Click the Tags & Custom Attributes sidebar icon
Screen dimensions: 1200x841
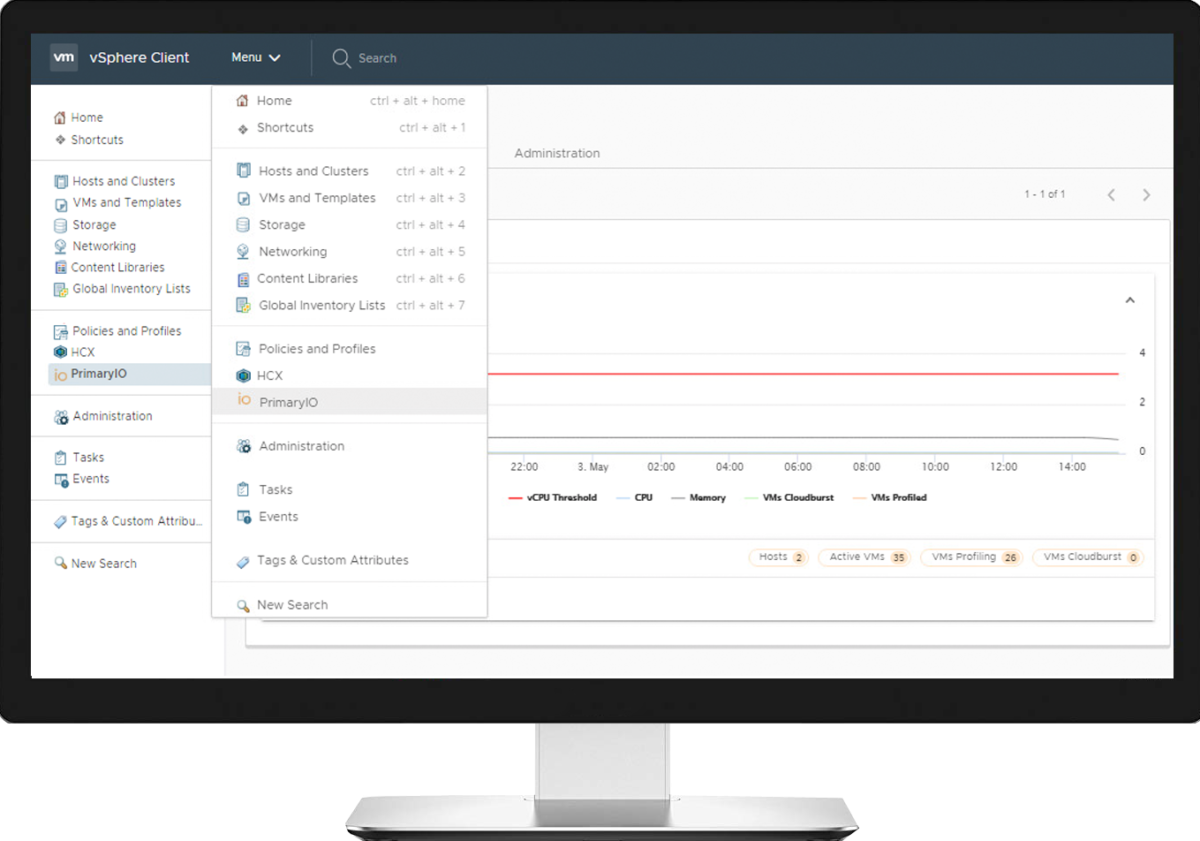(x=61, y=522)
